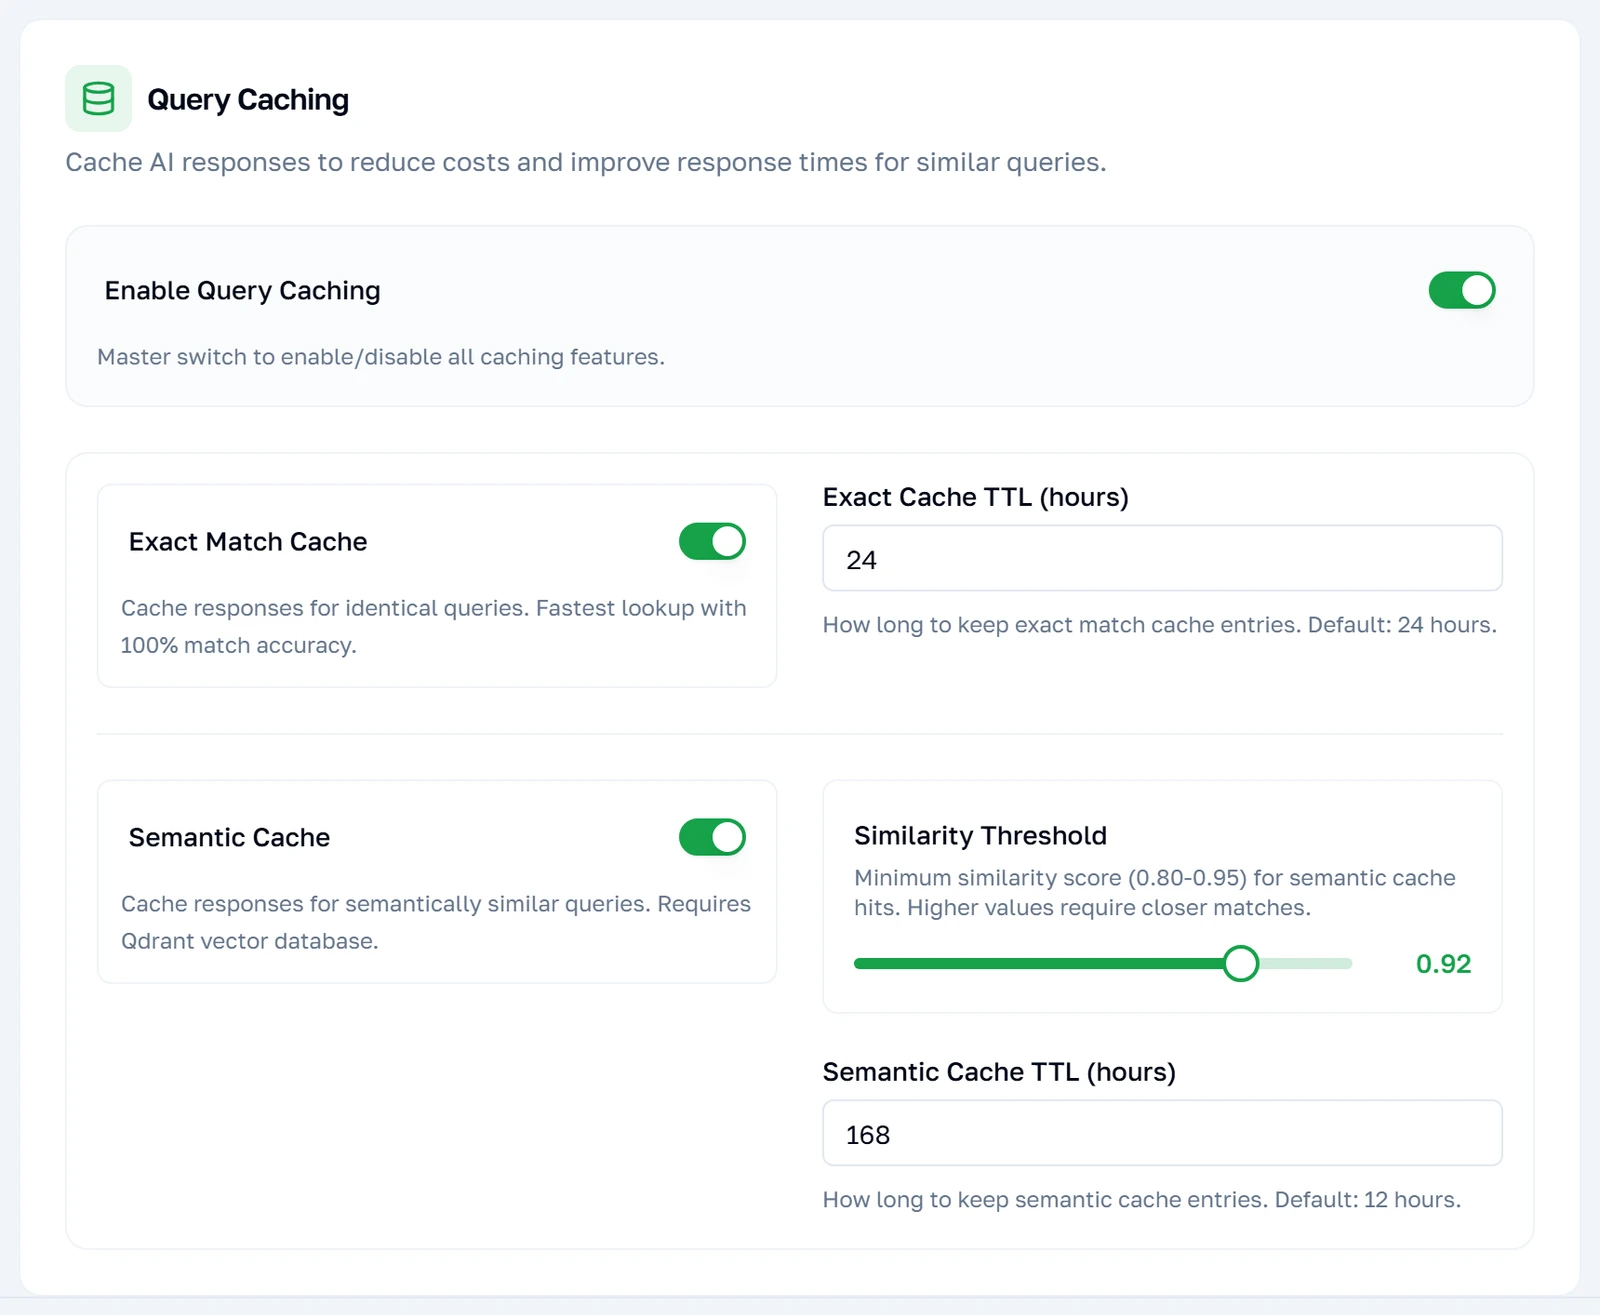Click the filled green portion of the slider
1600x1315 pixels.
coord(1038,963)
